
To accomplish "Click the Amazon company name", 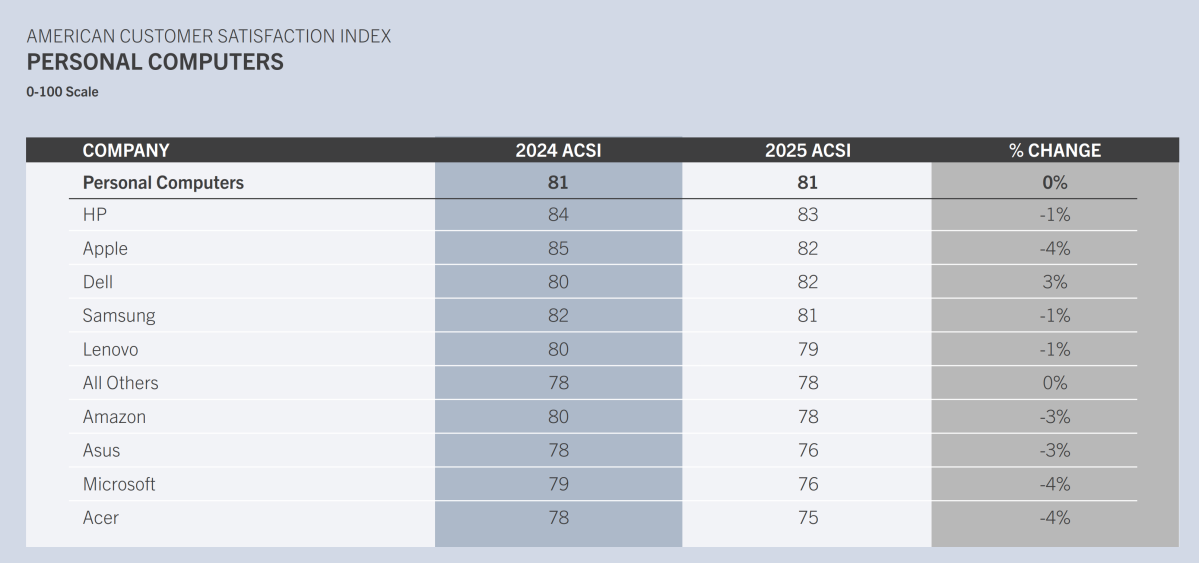I will (x=114, y=417).
